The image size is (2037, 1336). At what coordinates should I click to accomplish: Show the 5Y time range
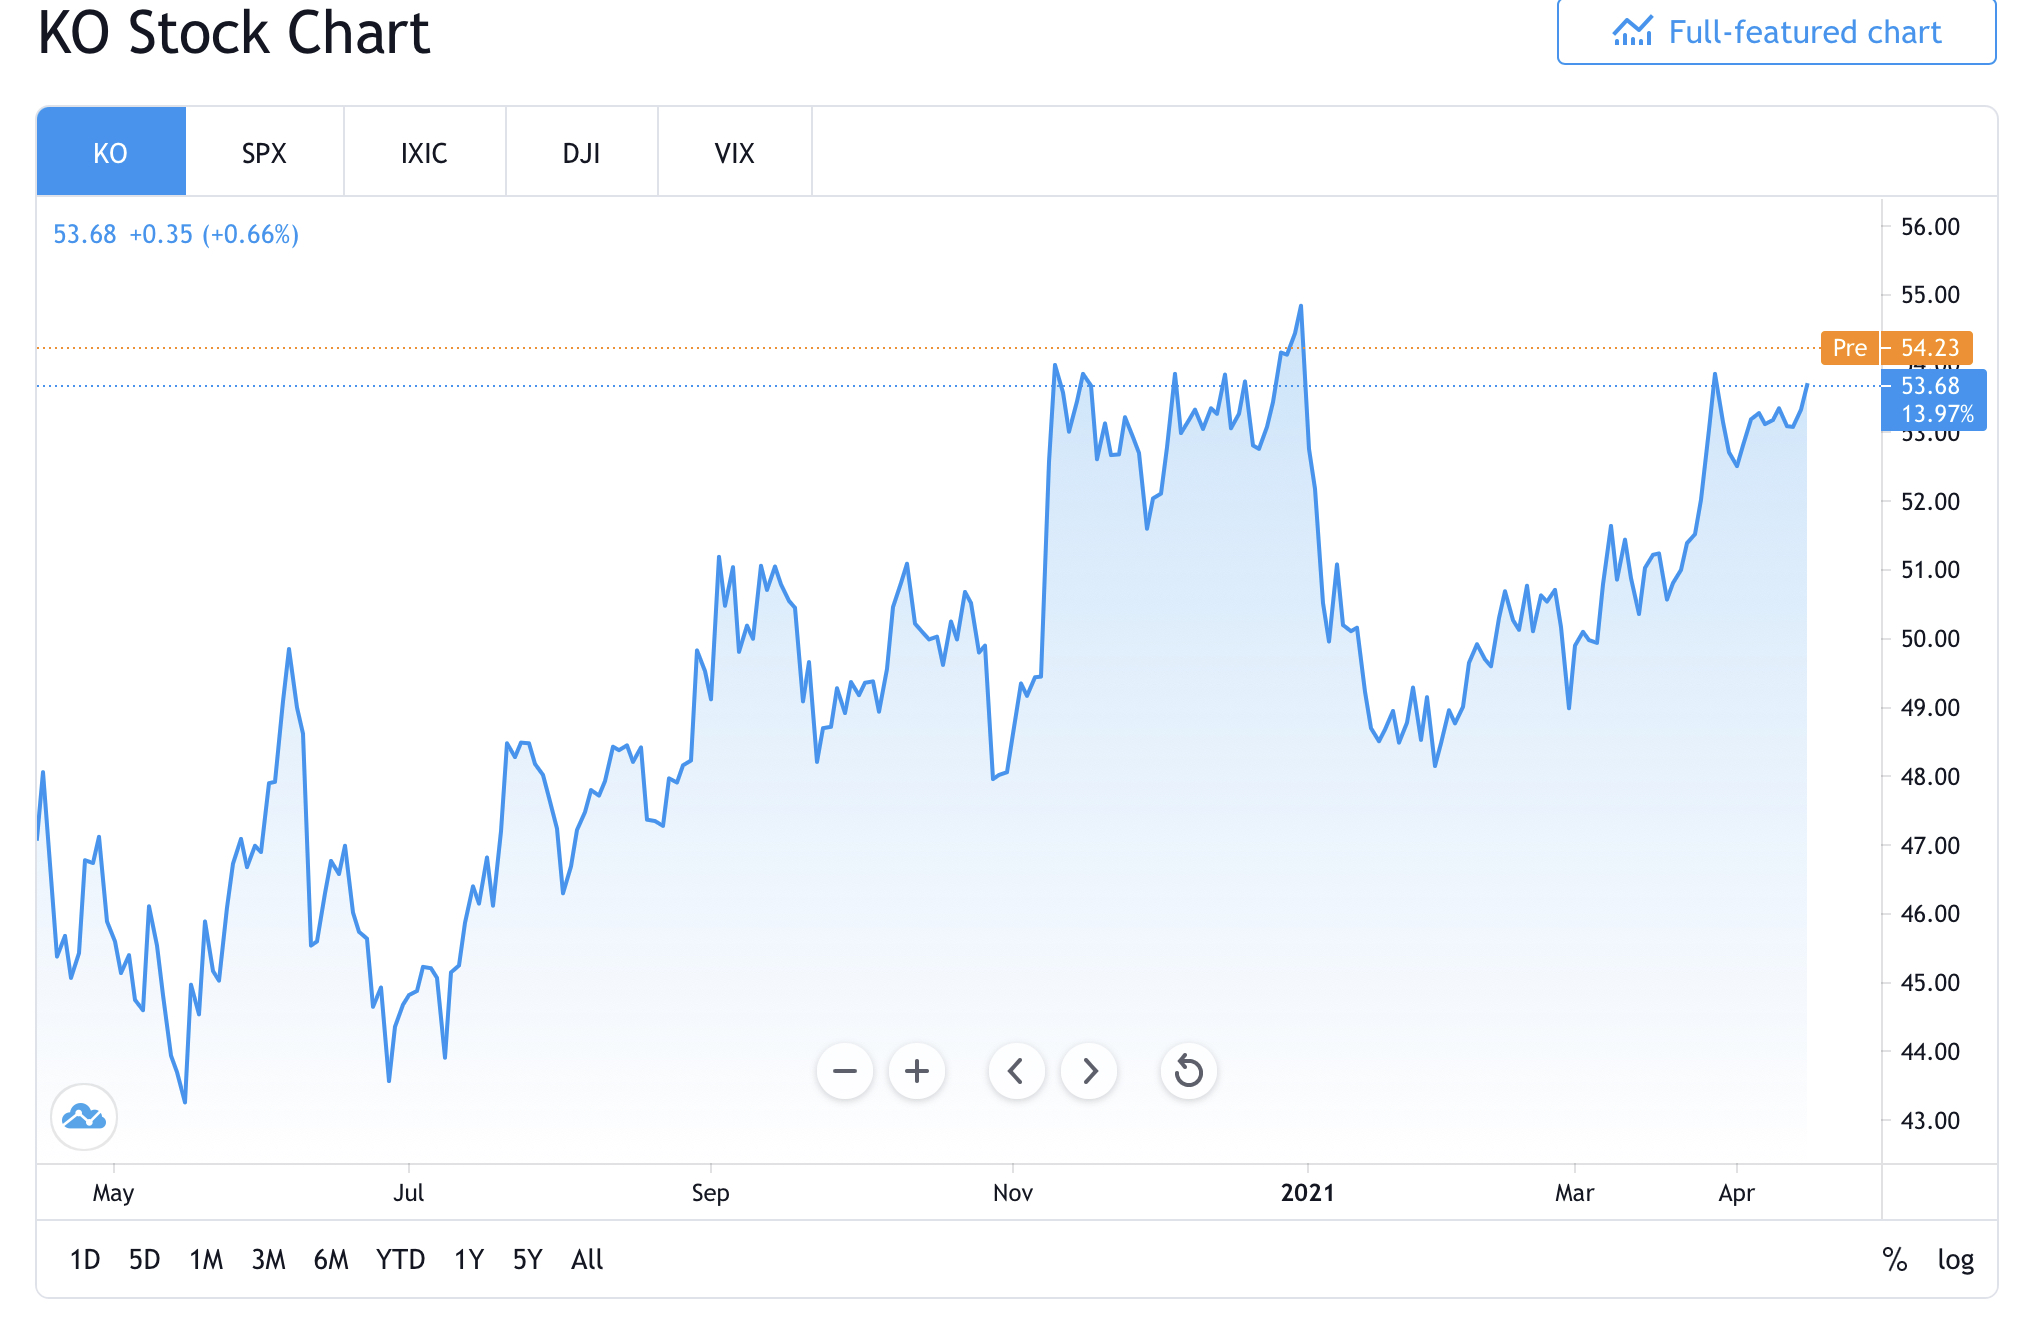(527, 1259)
